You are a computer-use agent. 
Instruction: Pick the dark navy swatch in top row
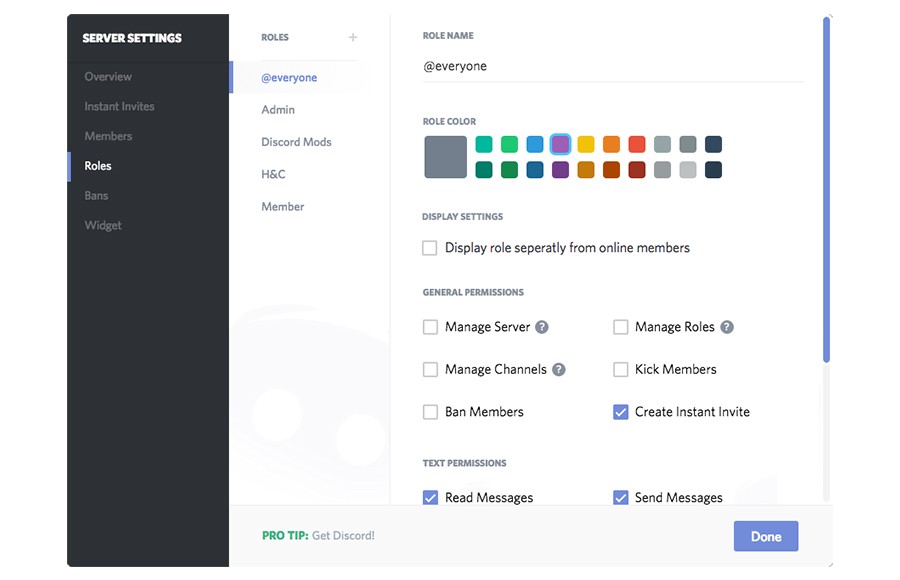713,144
